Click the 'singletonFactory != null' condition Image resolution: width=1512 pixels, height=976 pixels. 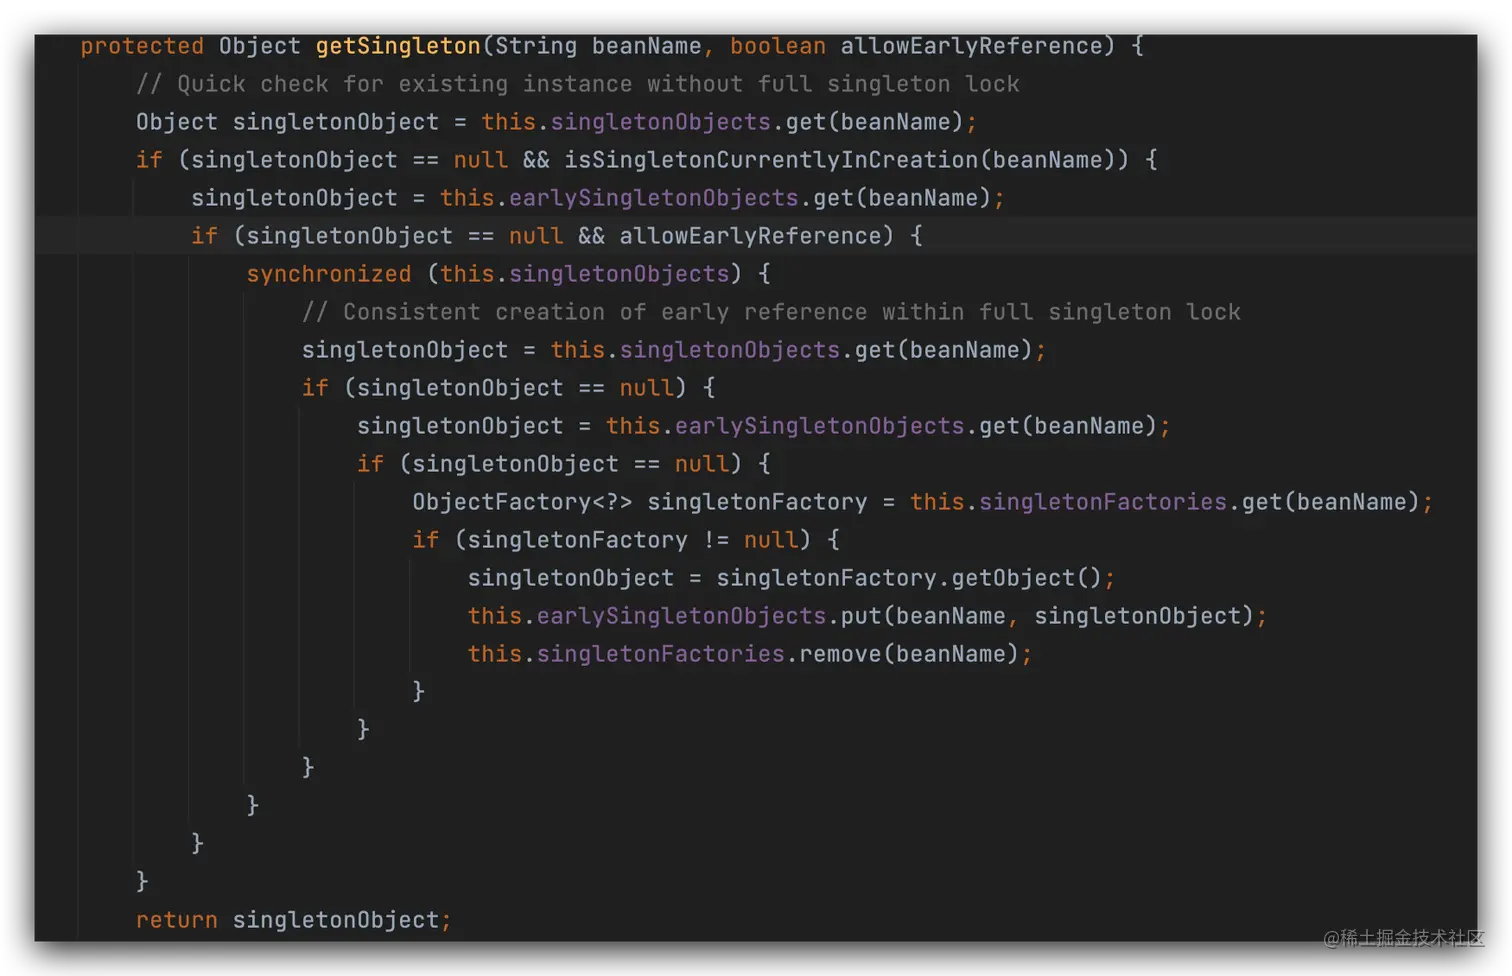[632, 540]
